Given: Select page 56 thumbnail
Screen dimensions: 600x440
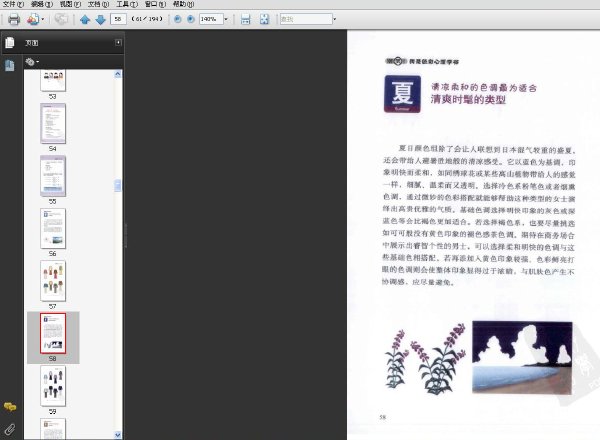Looking at the screenshot, I should 53,228.
